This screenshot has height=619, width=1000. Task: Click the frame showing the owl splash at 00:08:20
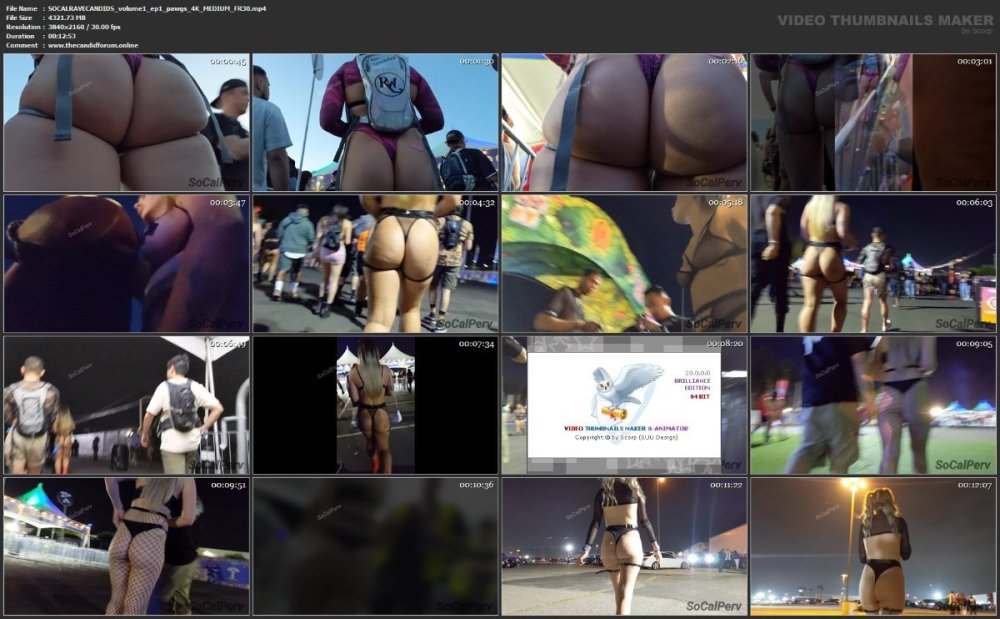pos(624,405)
